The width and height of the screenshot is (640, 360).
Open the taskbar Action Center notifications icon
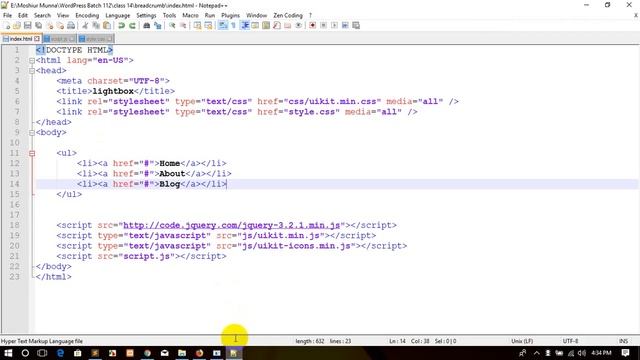[625, 353]
